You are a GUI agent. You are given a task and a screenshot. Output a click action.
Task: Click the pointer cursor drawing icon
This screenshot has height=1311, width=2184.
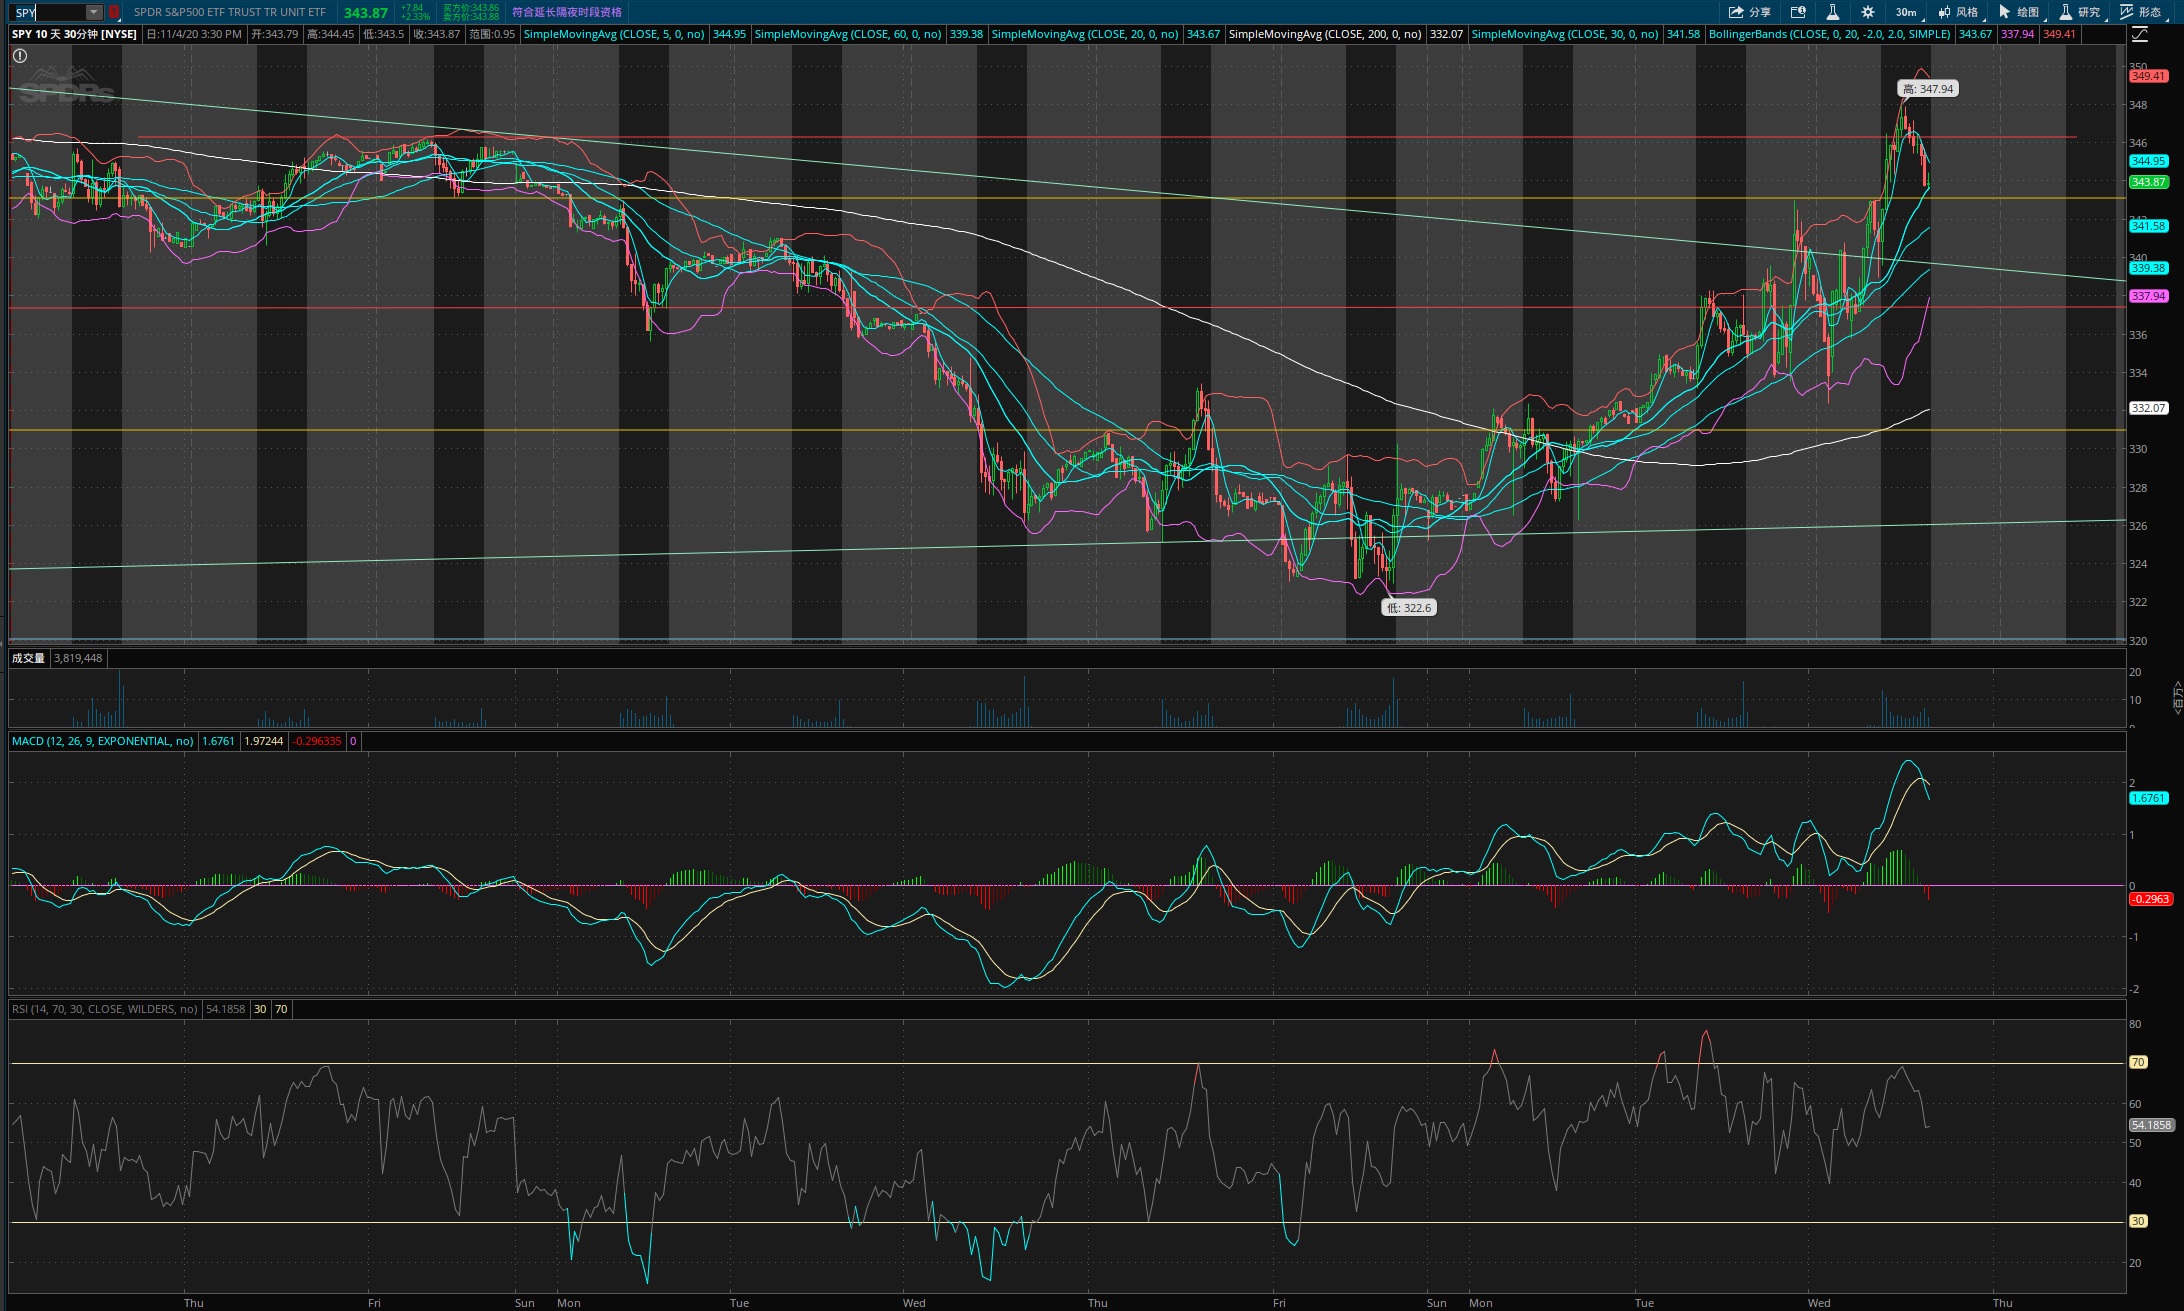click(2004, 12)
